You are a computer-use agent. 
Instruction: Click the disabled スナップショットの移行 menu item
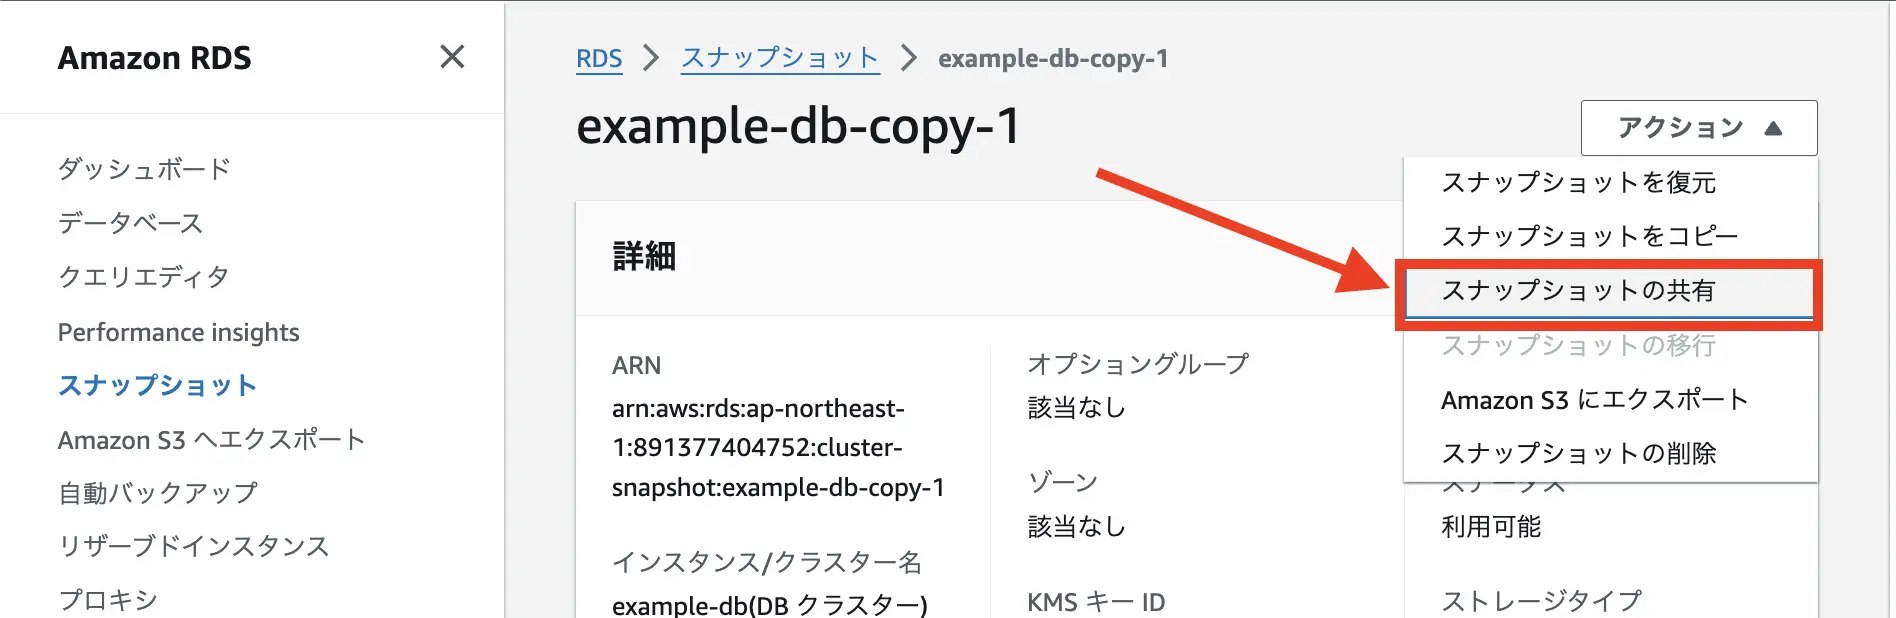[x=1610, y=345]
